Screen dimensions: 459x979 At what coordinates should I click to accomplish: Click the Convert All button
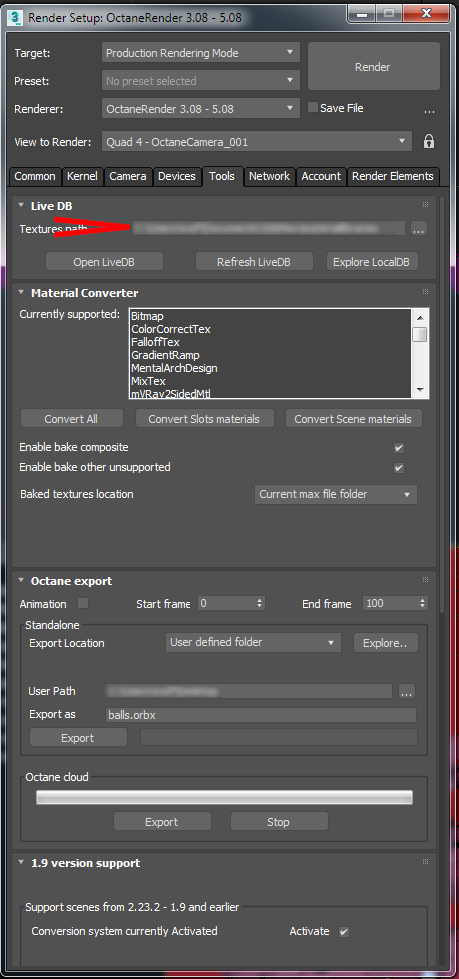coord(71,419)
